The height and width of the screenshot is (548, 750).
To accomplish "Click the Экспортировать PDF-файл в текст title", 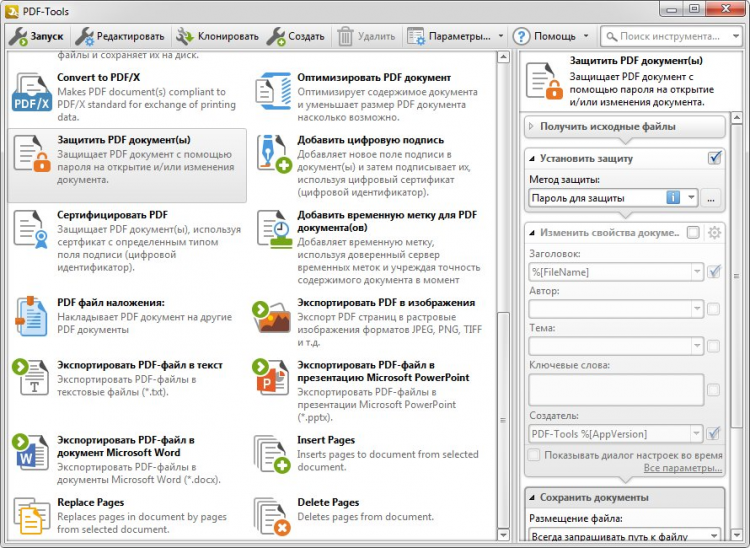I will [140, 365].
